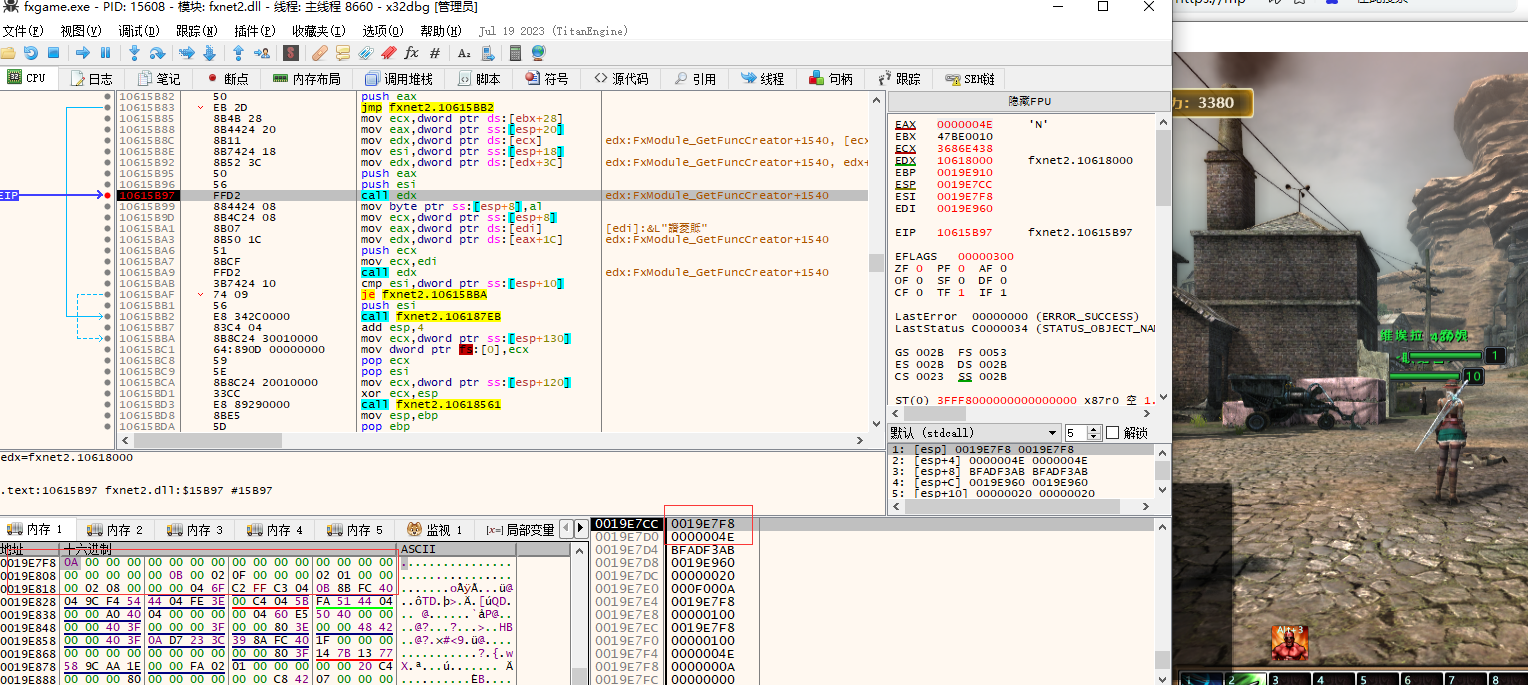Click the restart debugging toolbar icon
The height and width of the screenshot is (685, 1528).
point(31,53)
